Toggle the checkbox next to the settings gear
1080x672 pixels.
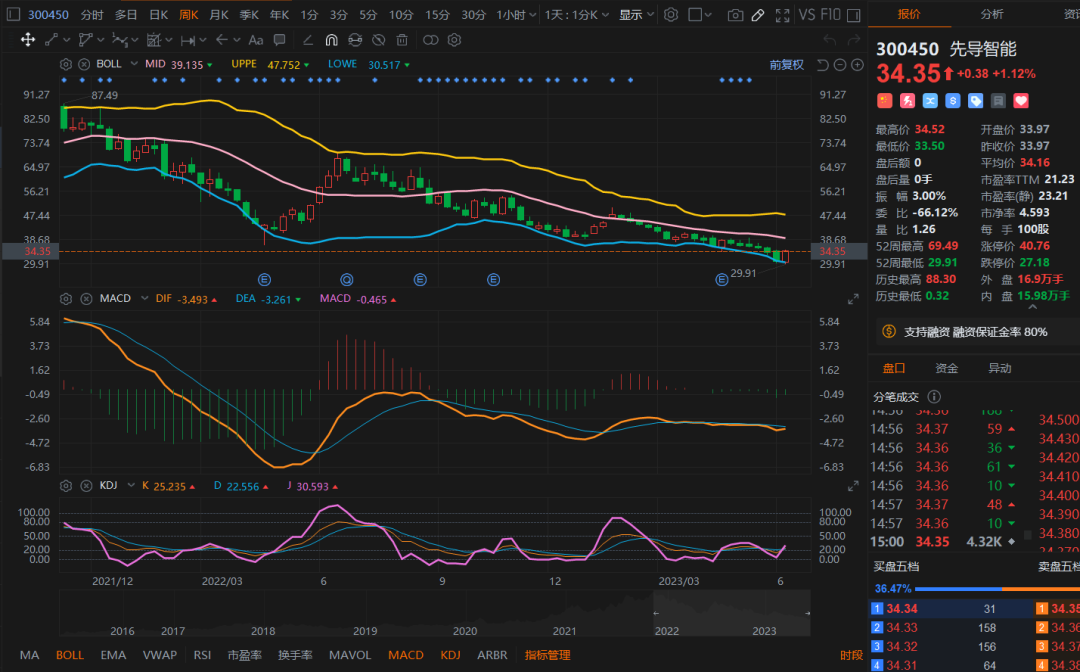click(x=694, y=15)
